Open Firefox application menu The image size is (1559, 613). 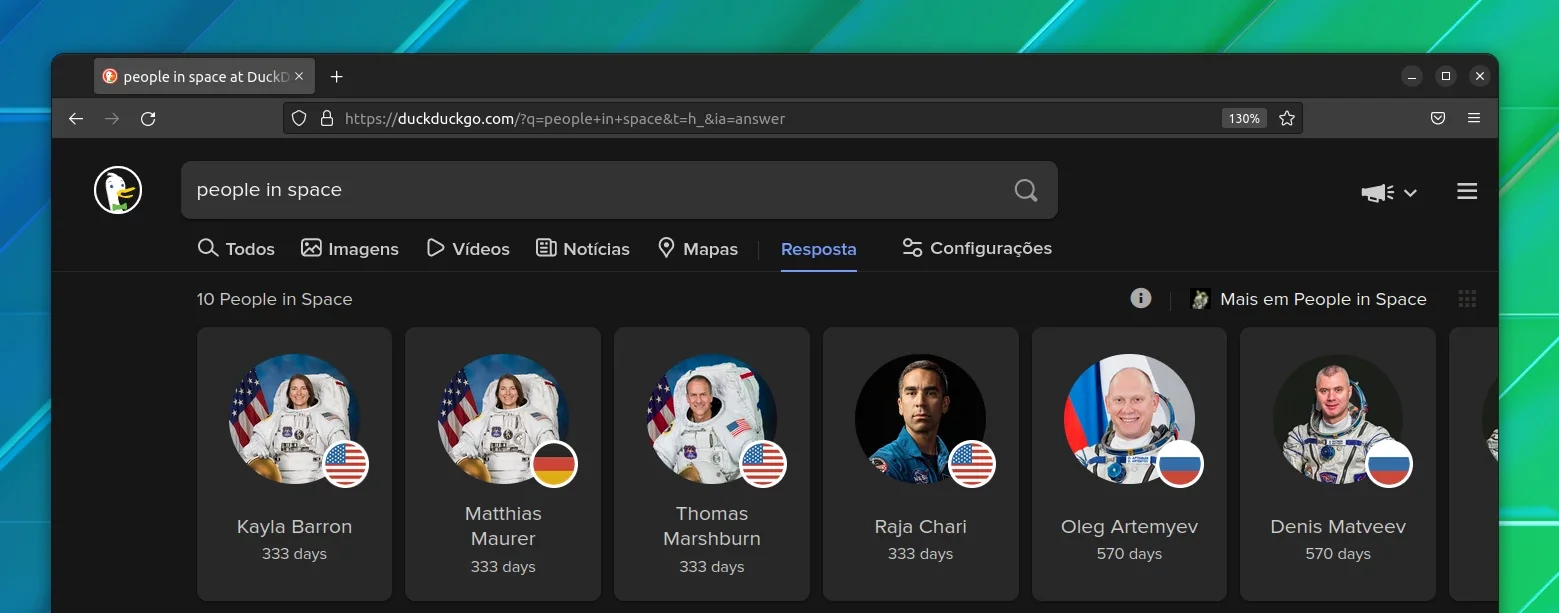click(1474, 118)
